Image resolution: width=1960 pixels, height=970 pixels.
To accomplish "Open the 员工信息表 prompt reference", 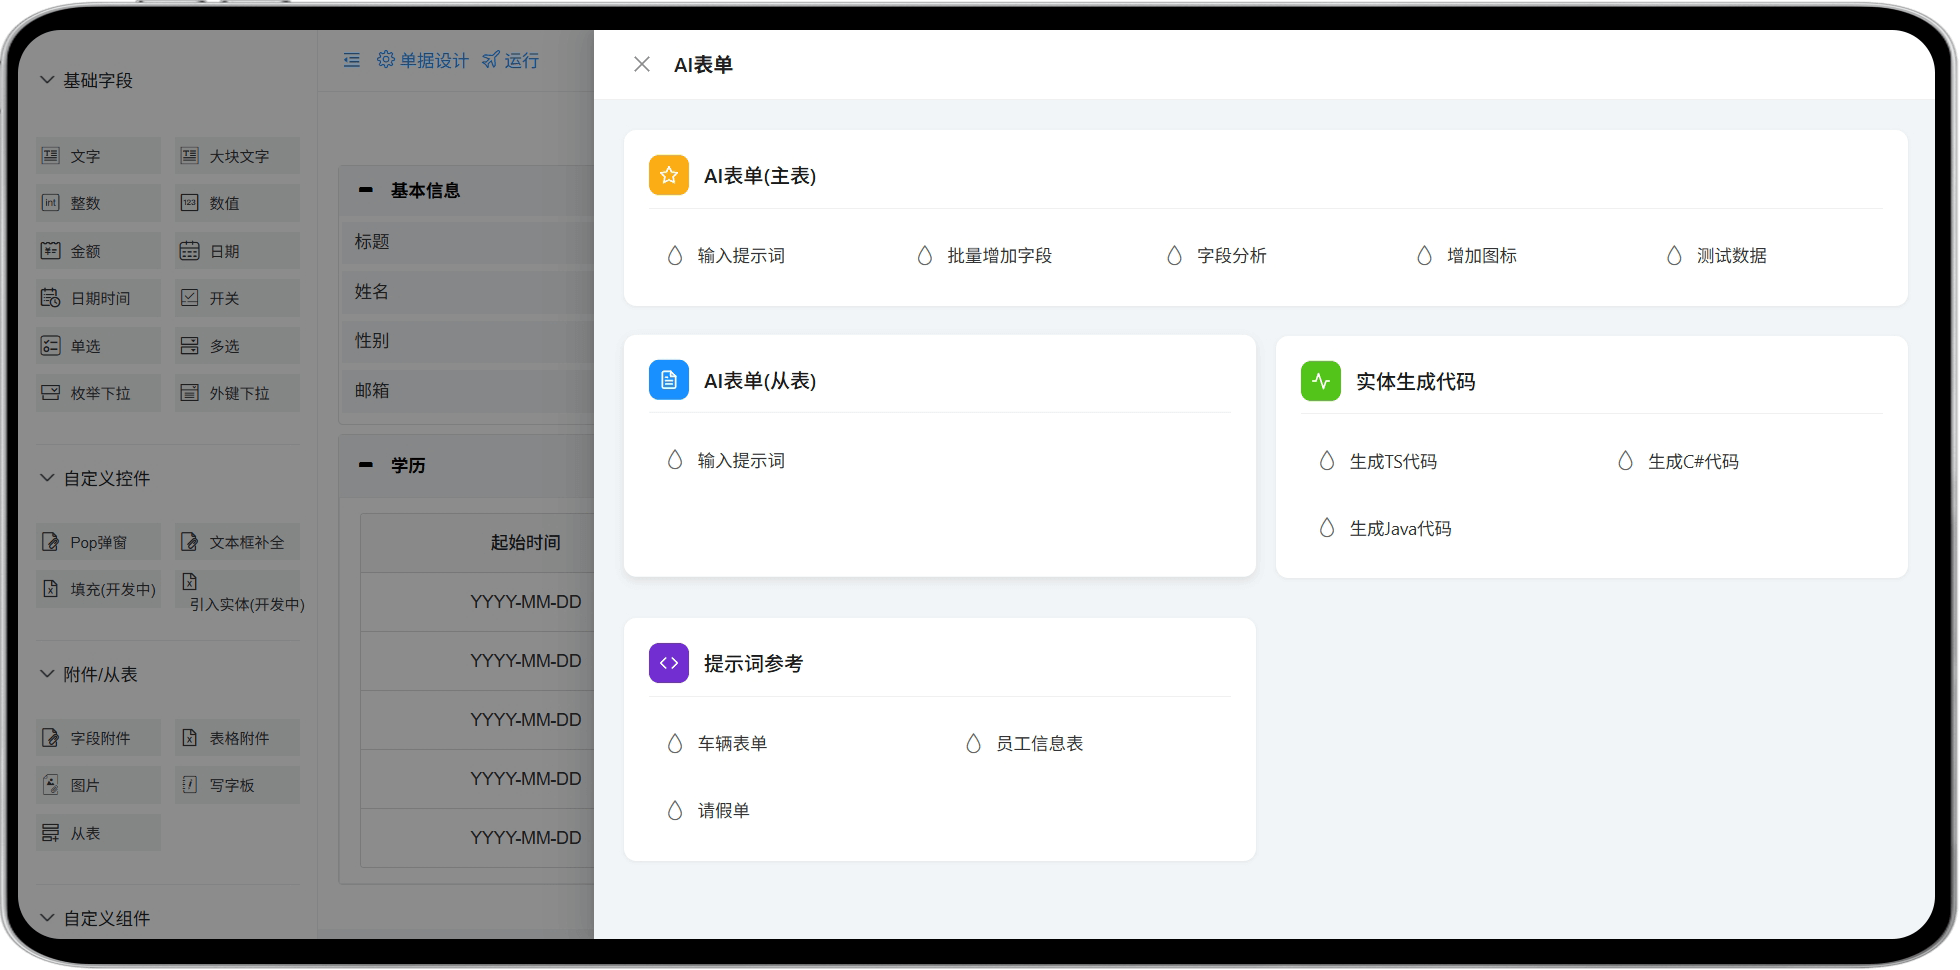I will click(x=1038, y=743).
